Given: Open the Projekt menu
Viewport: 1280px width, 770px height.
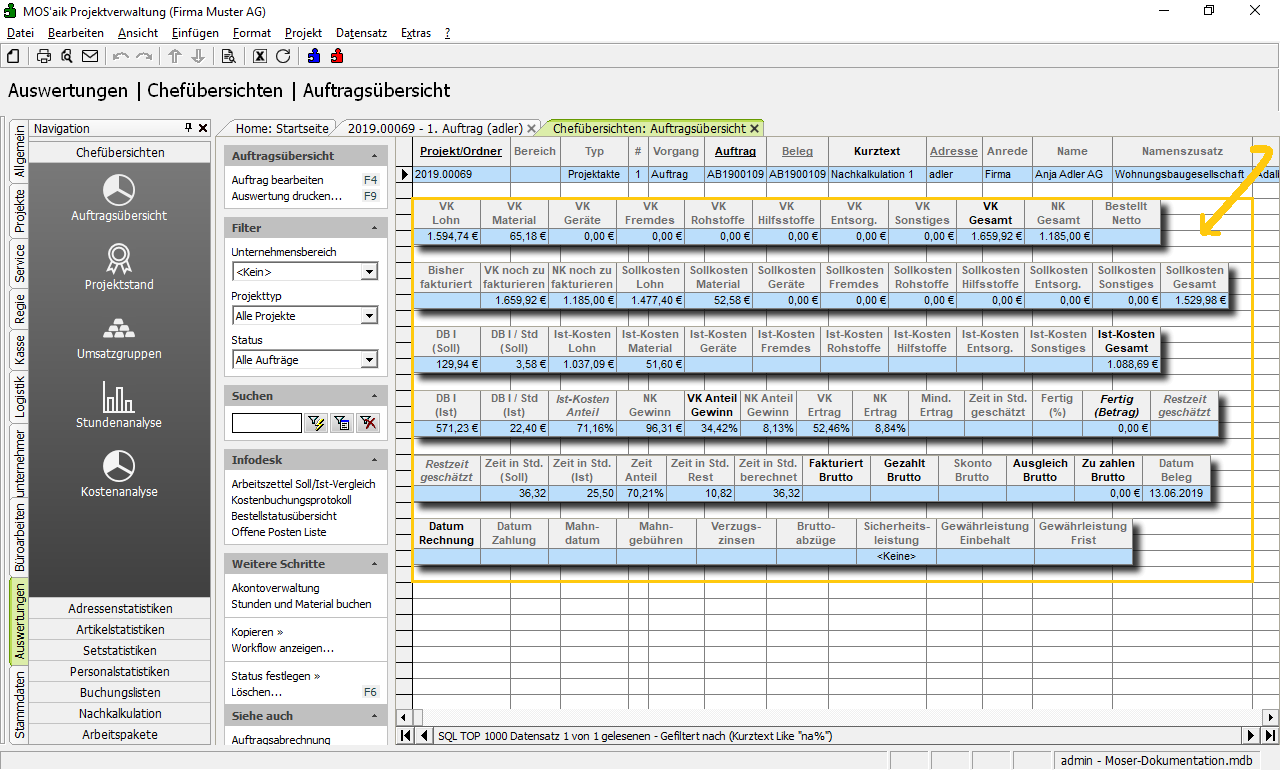Looking at the screenshot, I should pyautogui.click(x=303, y=33).
